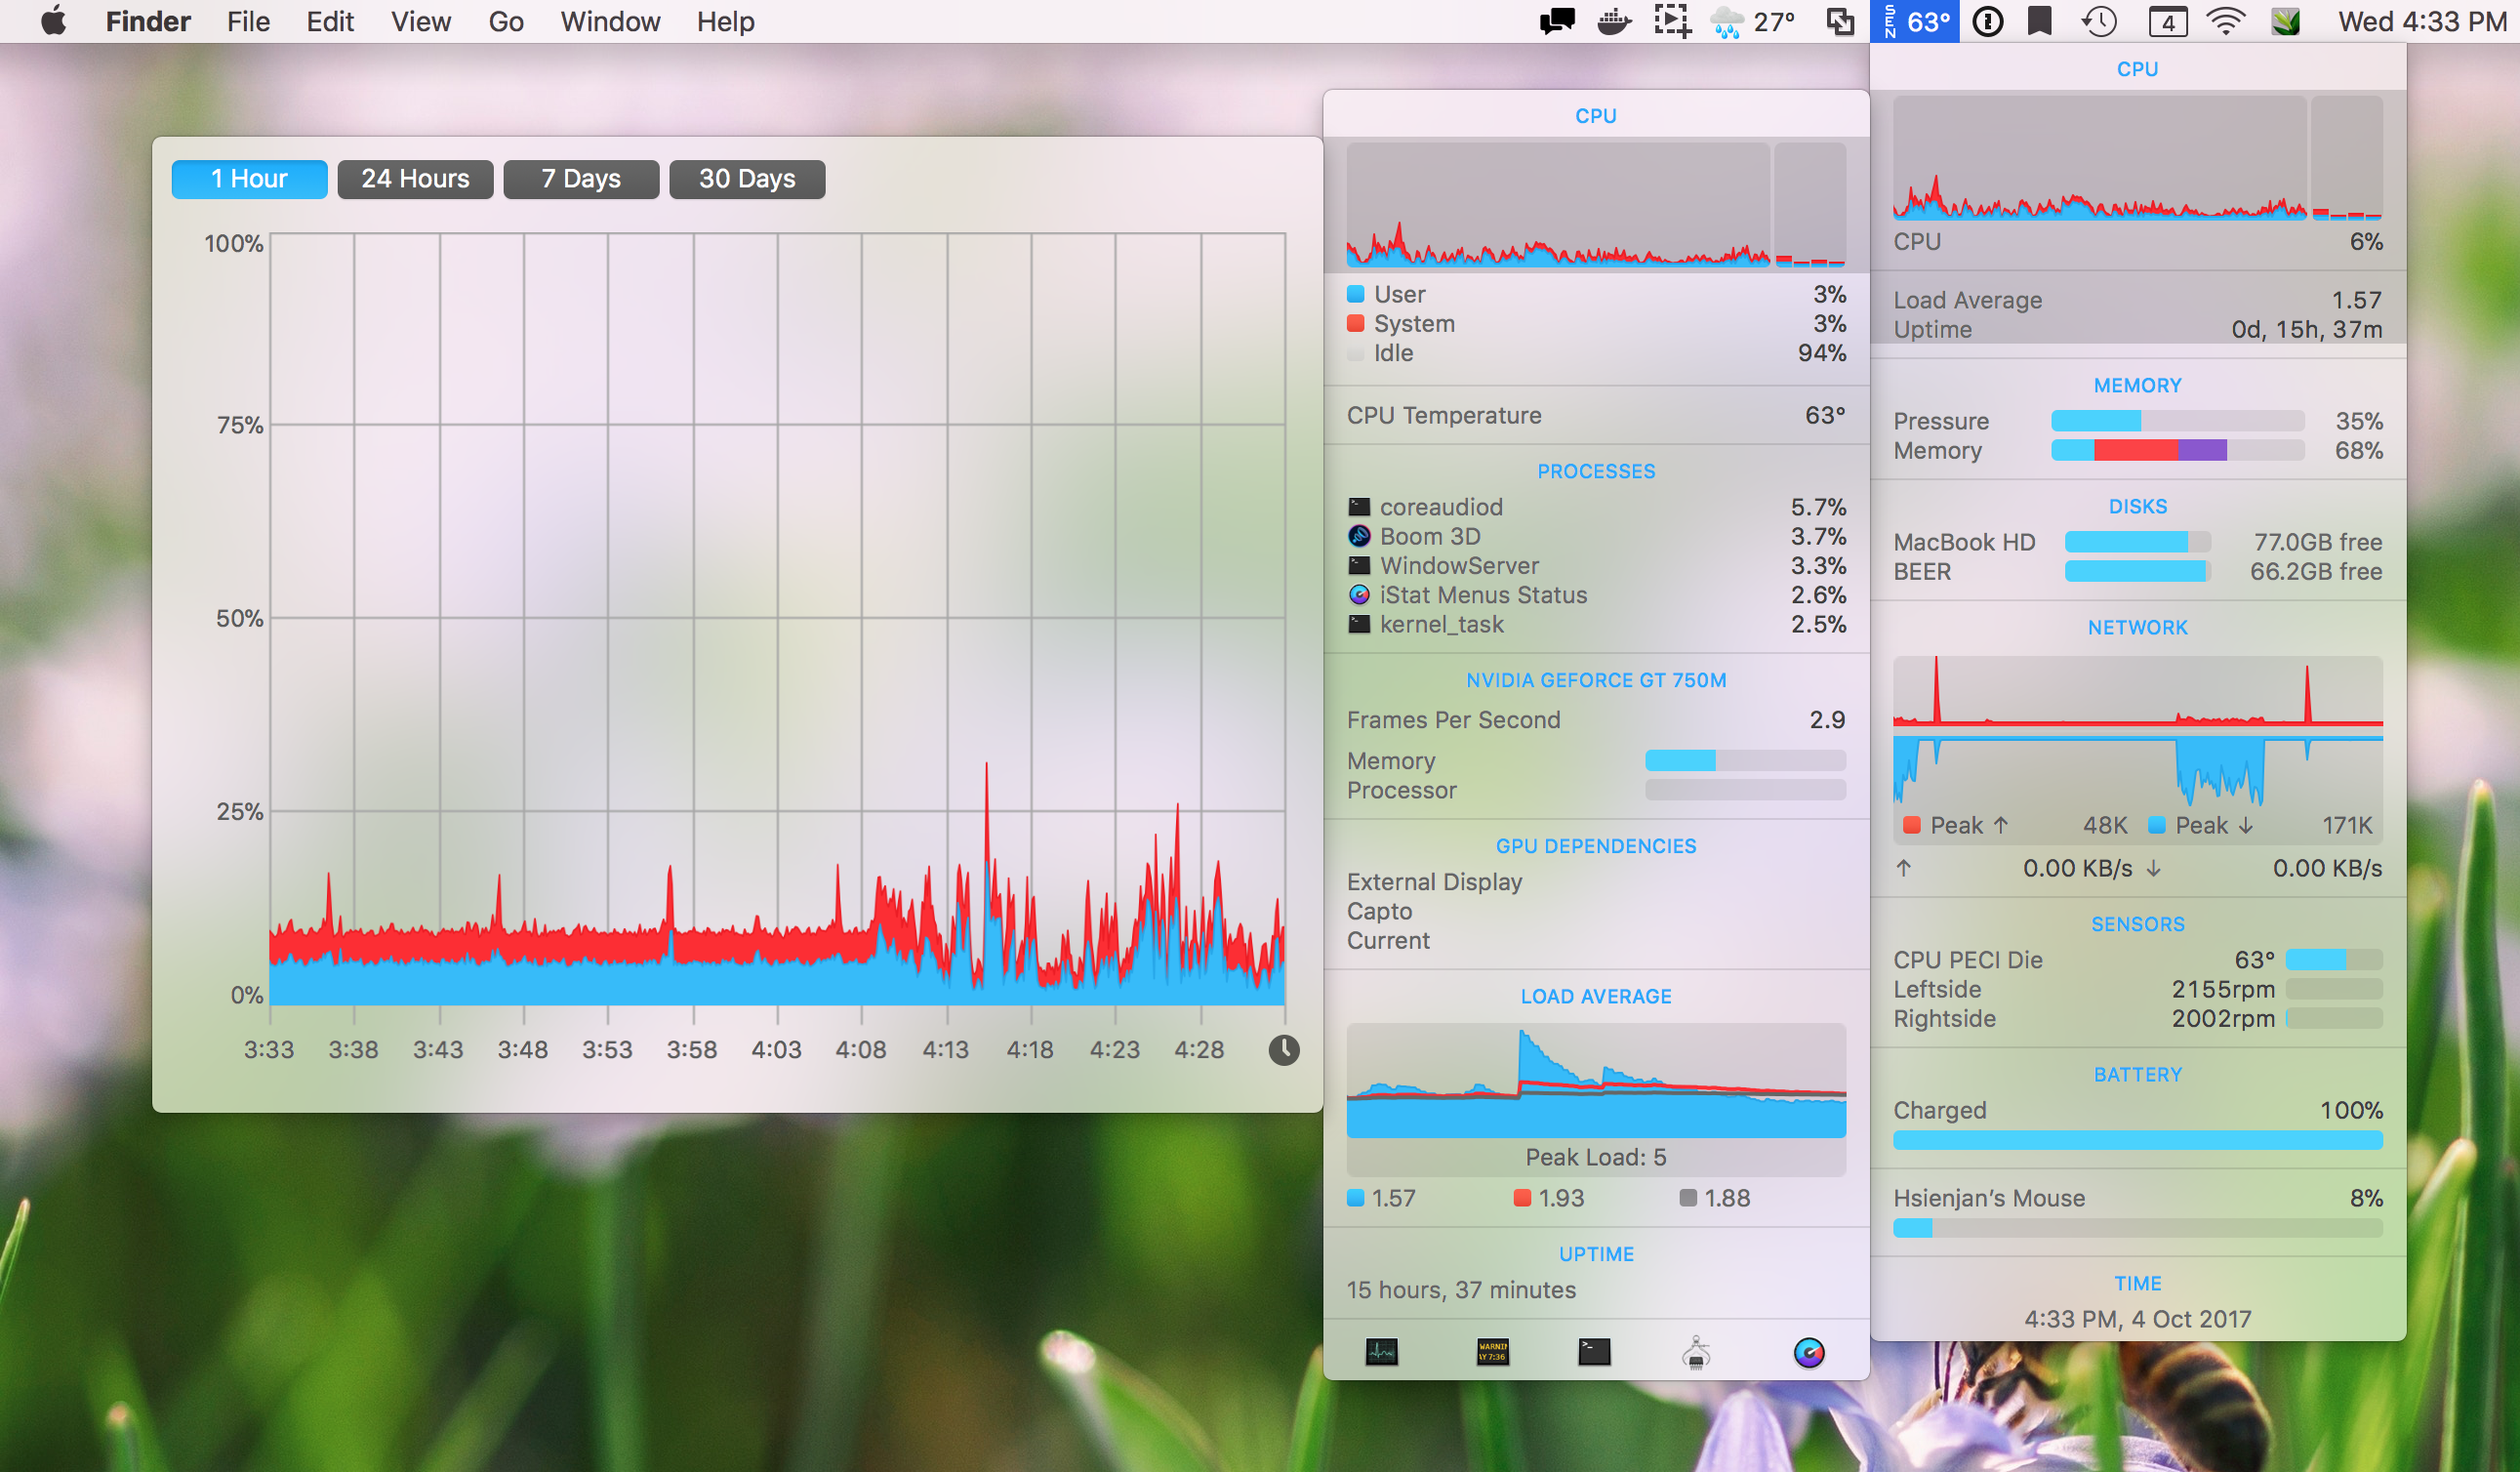2520x1472 pixels.
Task: Expand the sensors 63° menu bar item
Action: tap(1915, 21)
